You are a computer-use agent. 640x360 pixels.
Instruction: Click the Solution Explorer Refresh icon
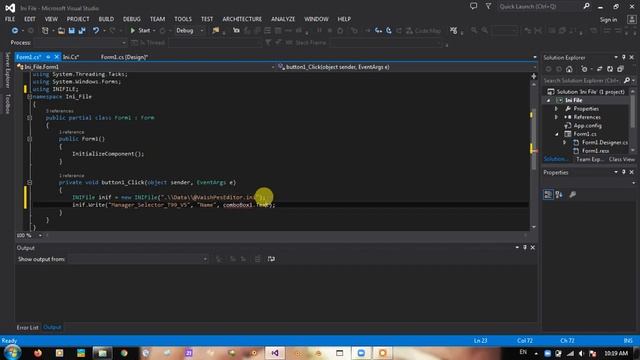(x=610, y=69)
